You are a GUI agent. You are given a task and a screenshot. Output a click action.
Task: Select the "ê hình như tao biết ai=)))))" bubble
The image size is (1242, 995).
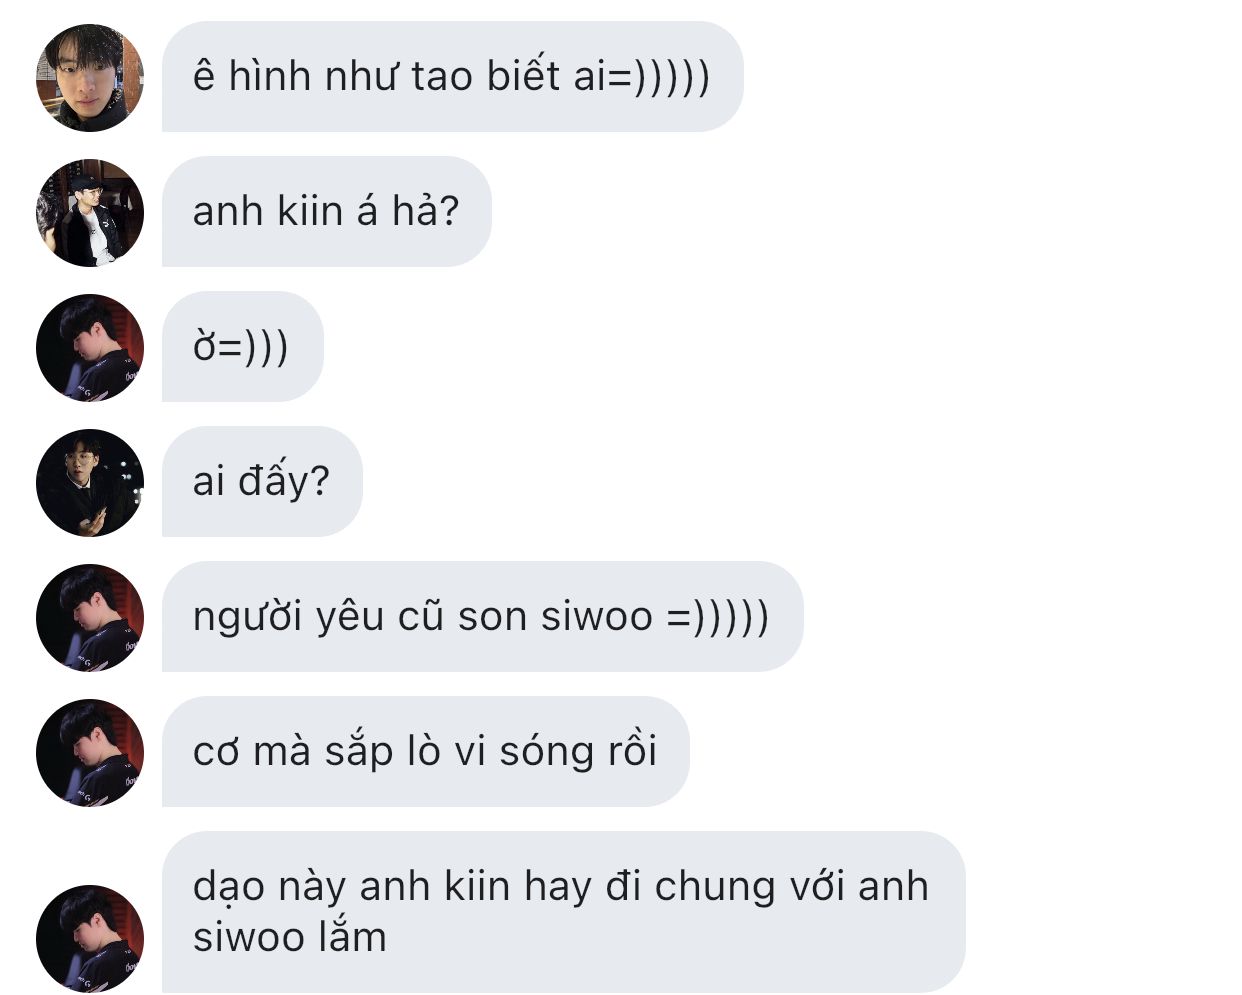pyautogui.click(x=453, y=77)
